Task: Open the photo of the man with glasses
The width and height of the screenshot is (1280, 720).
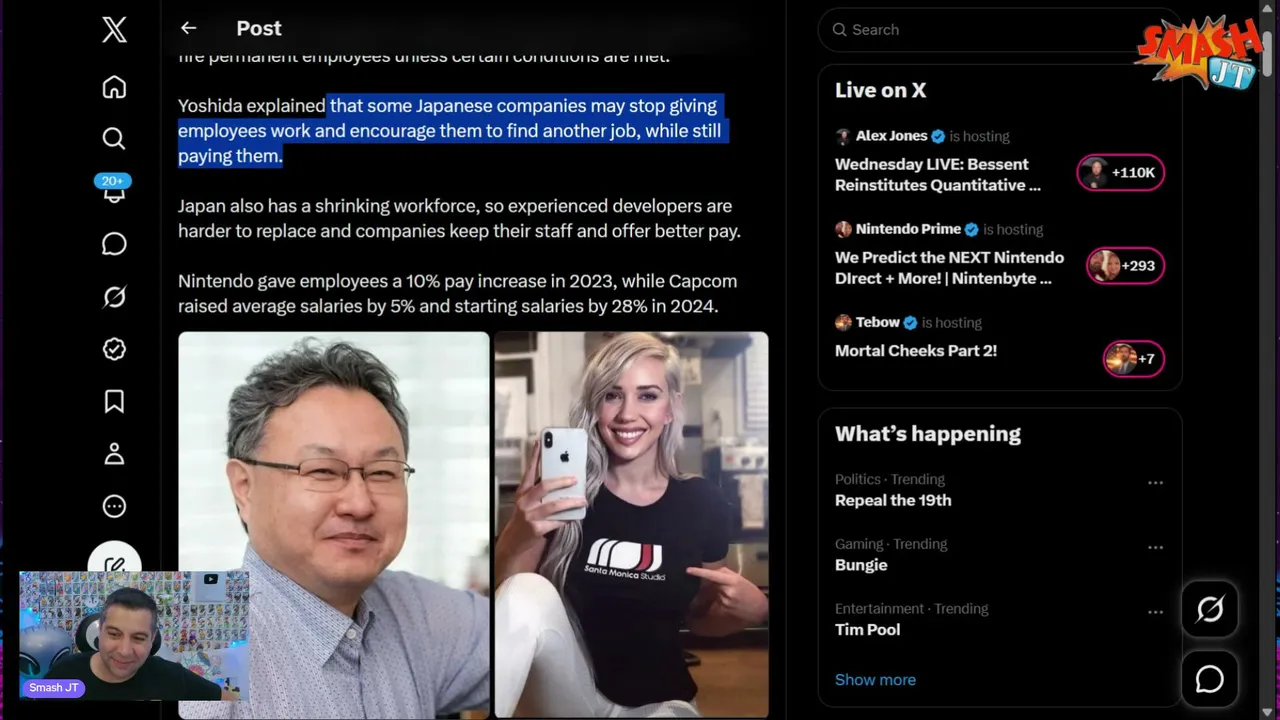Action: 334,525
